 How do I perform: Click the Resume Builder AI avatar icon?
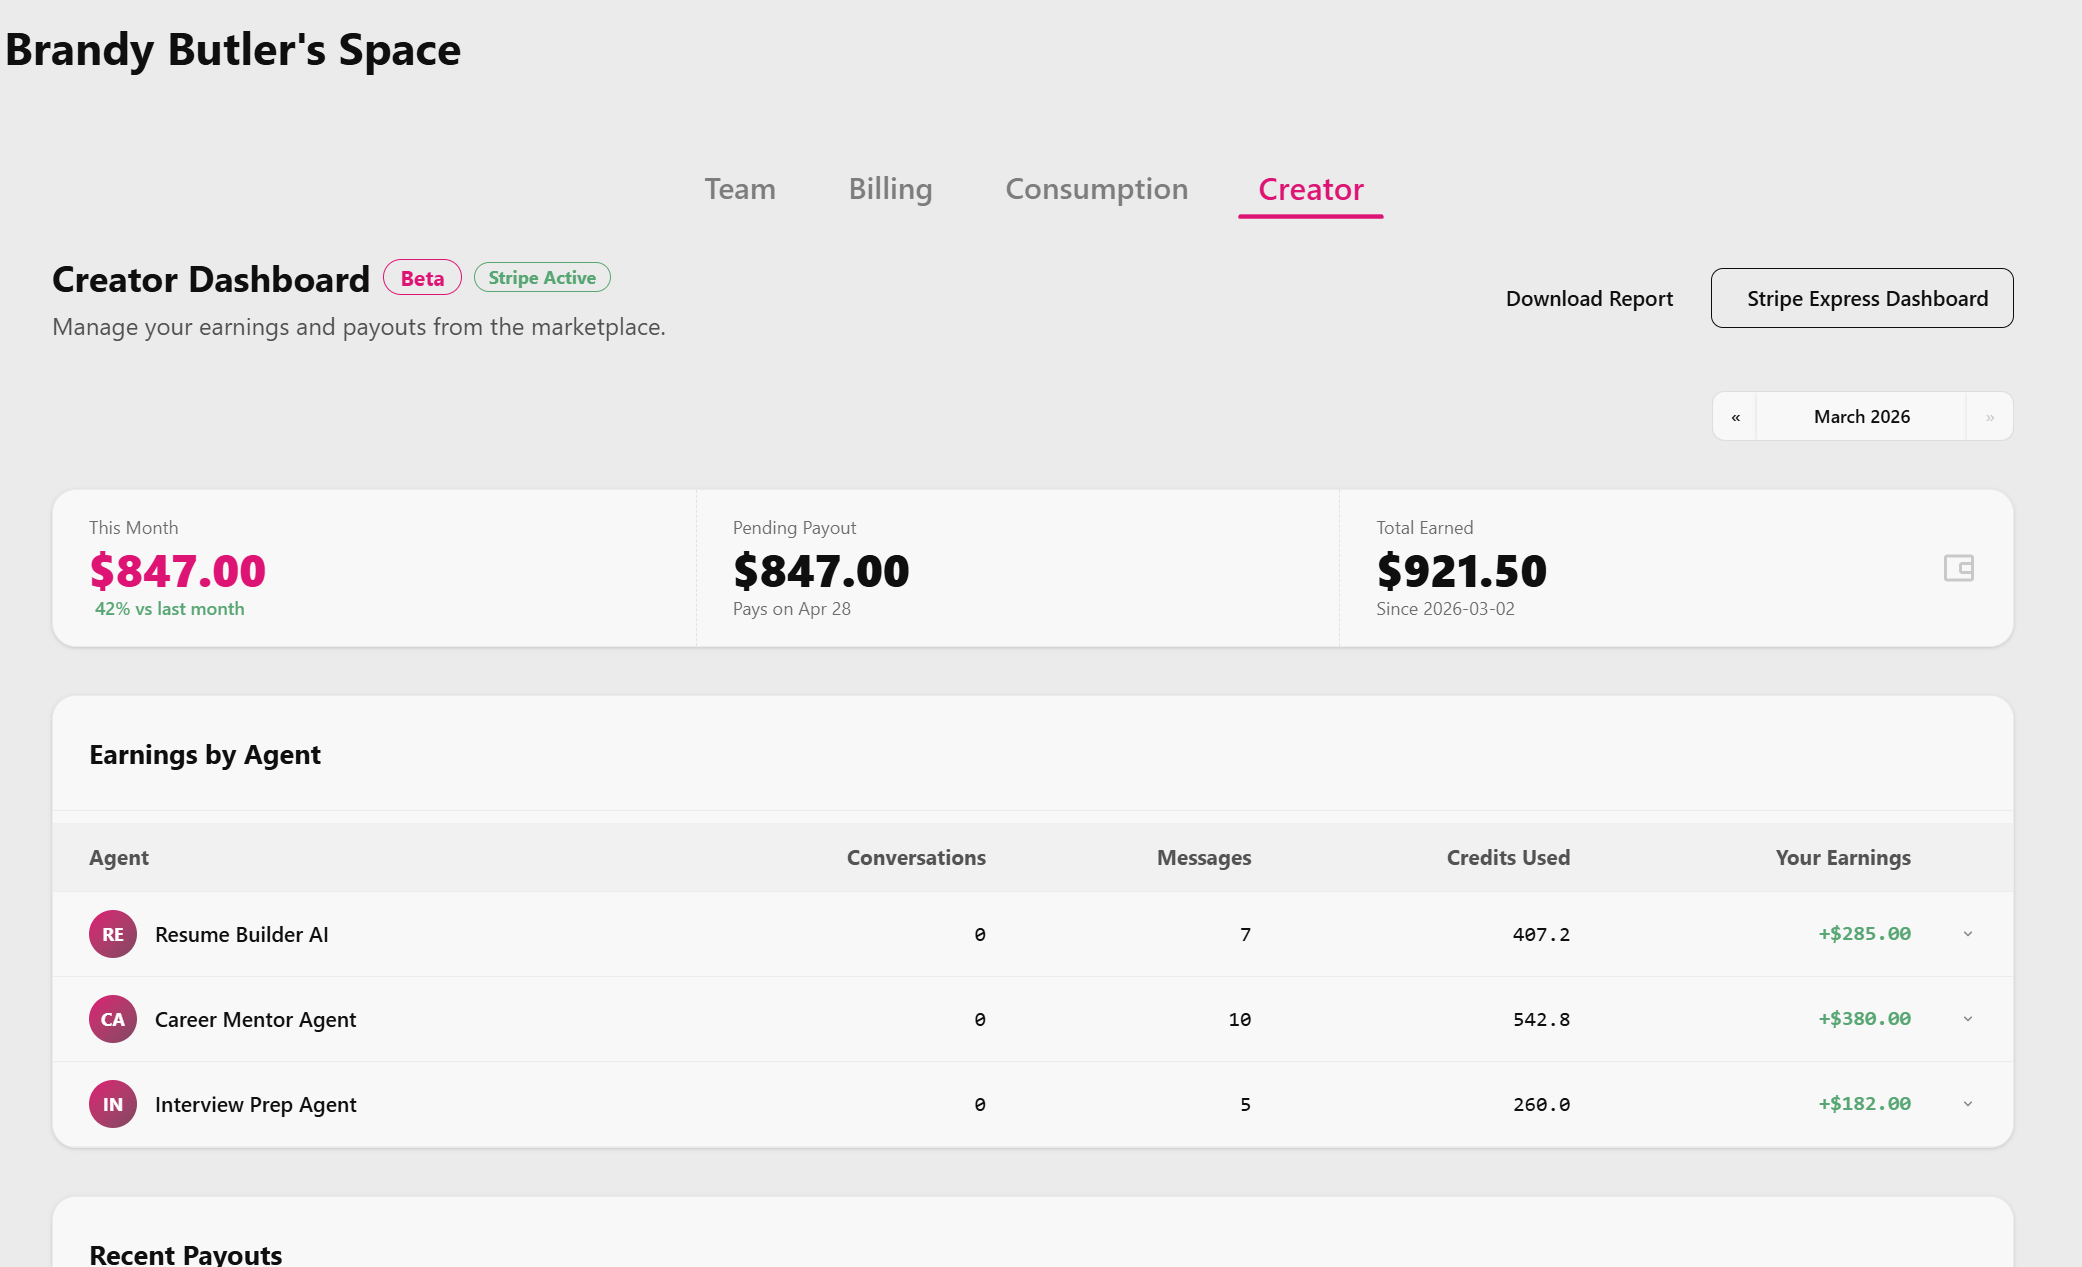[x=112, y=934]
